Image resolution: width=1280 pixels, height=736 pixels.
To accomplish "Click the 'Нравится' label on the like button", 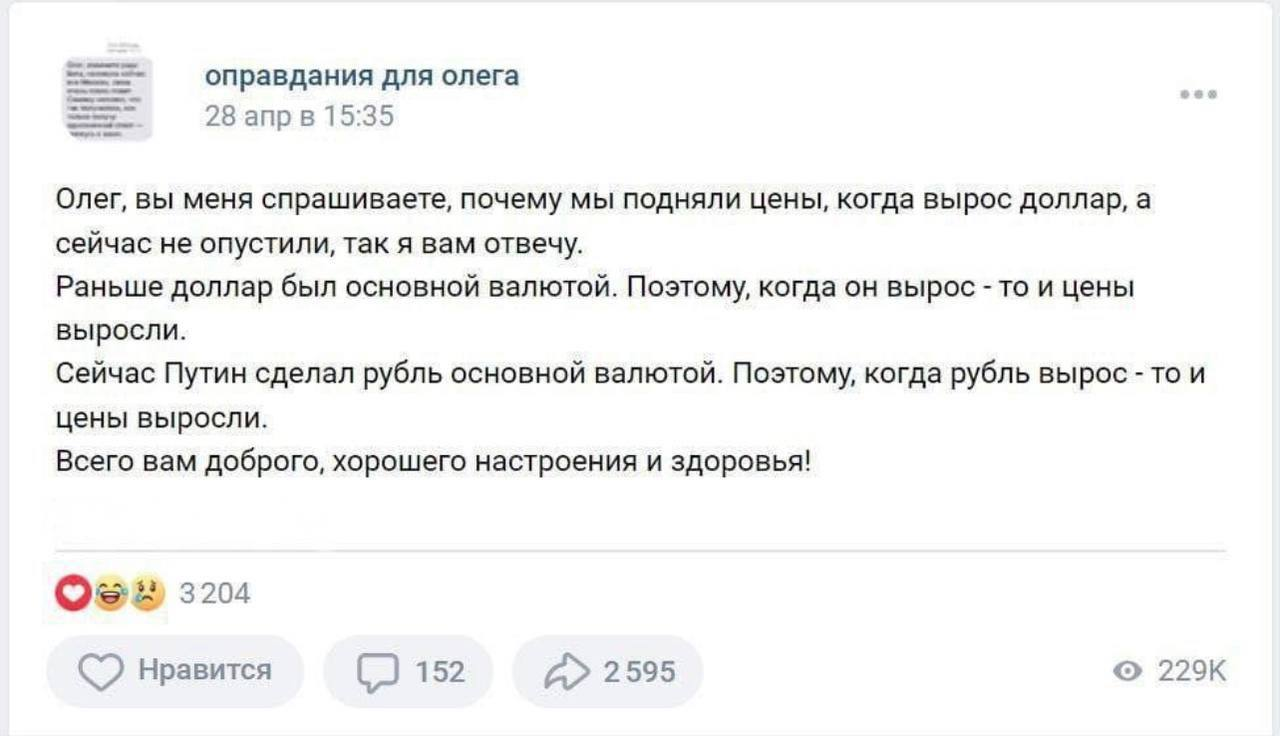I will (204, 670).
